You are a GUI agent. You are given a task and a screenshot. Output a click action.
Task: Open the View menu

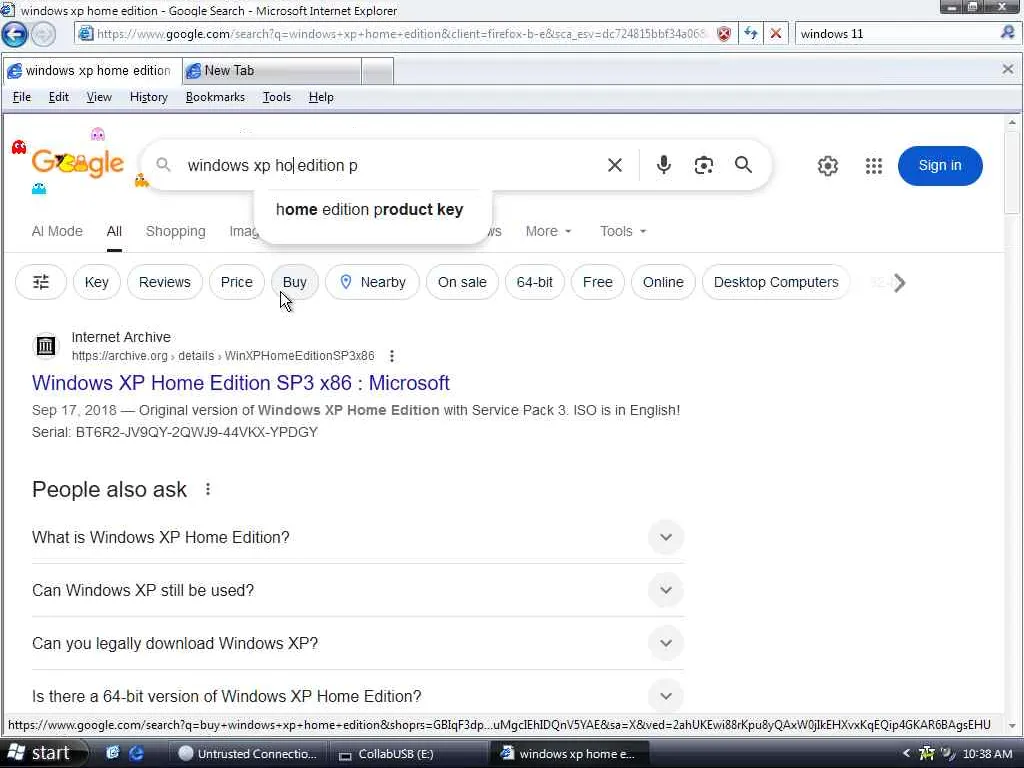coord(99,97)
